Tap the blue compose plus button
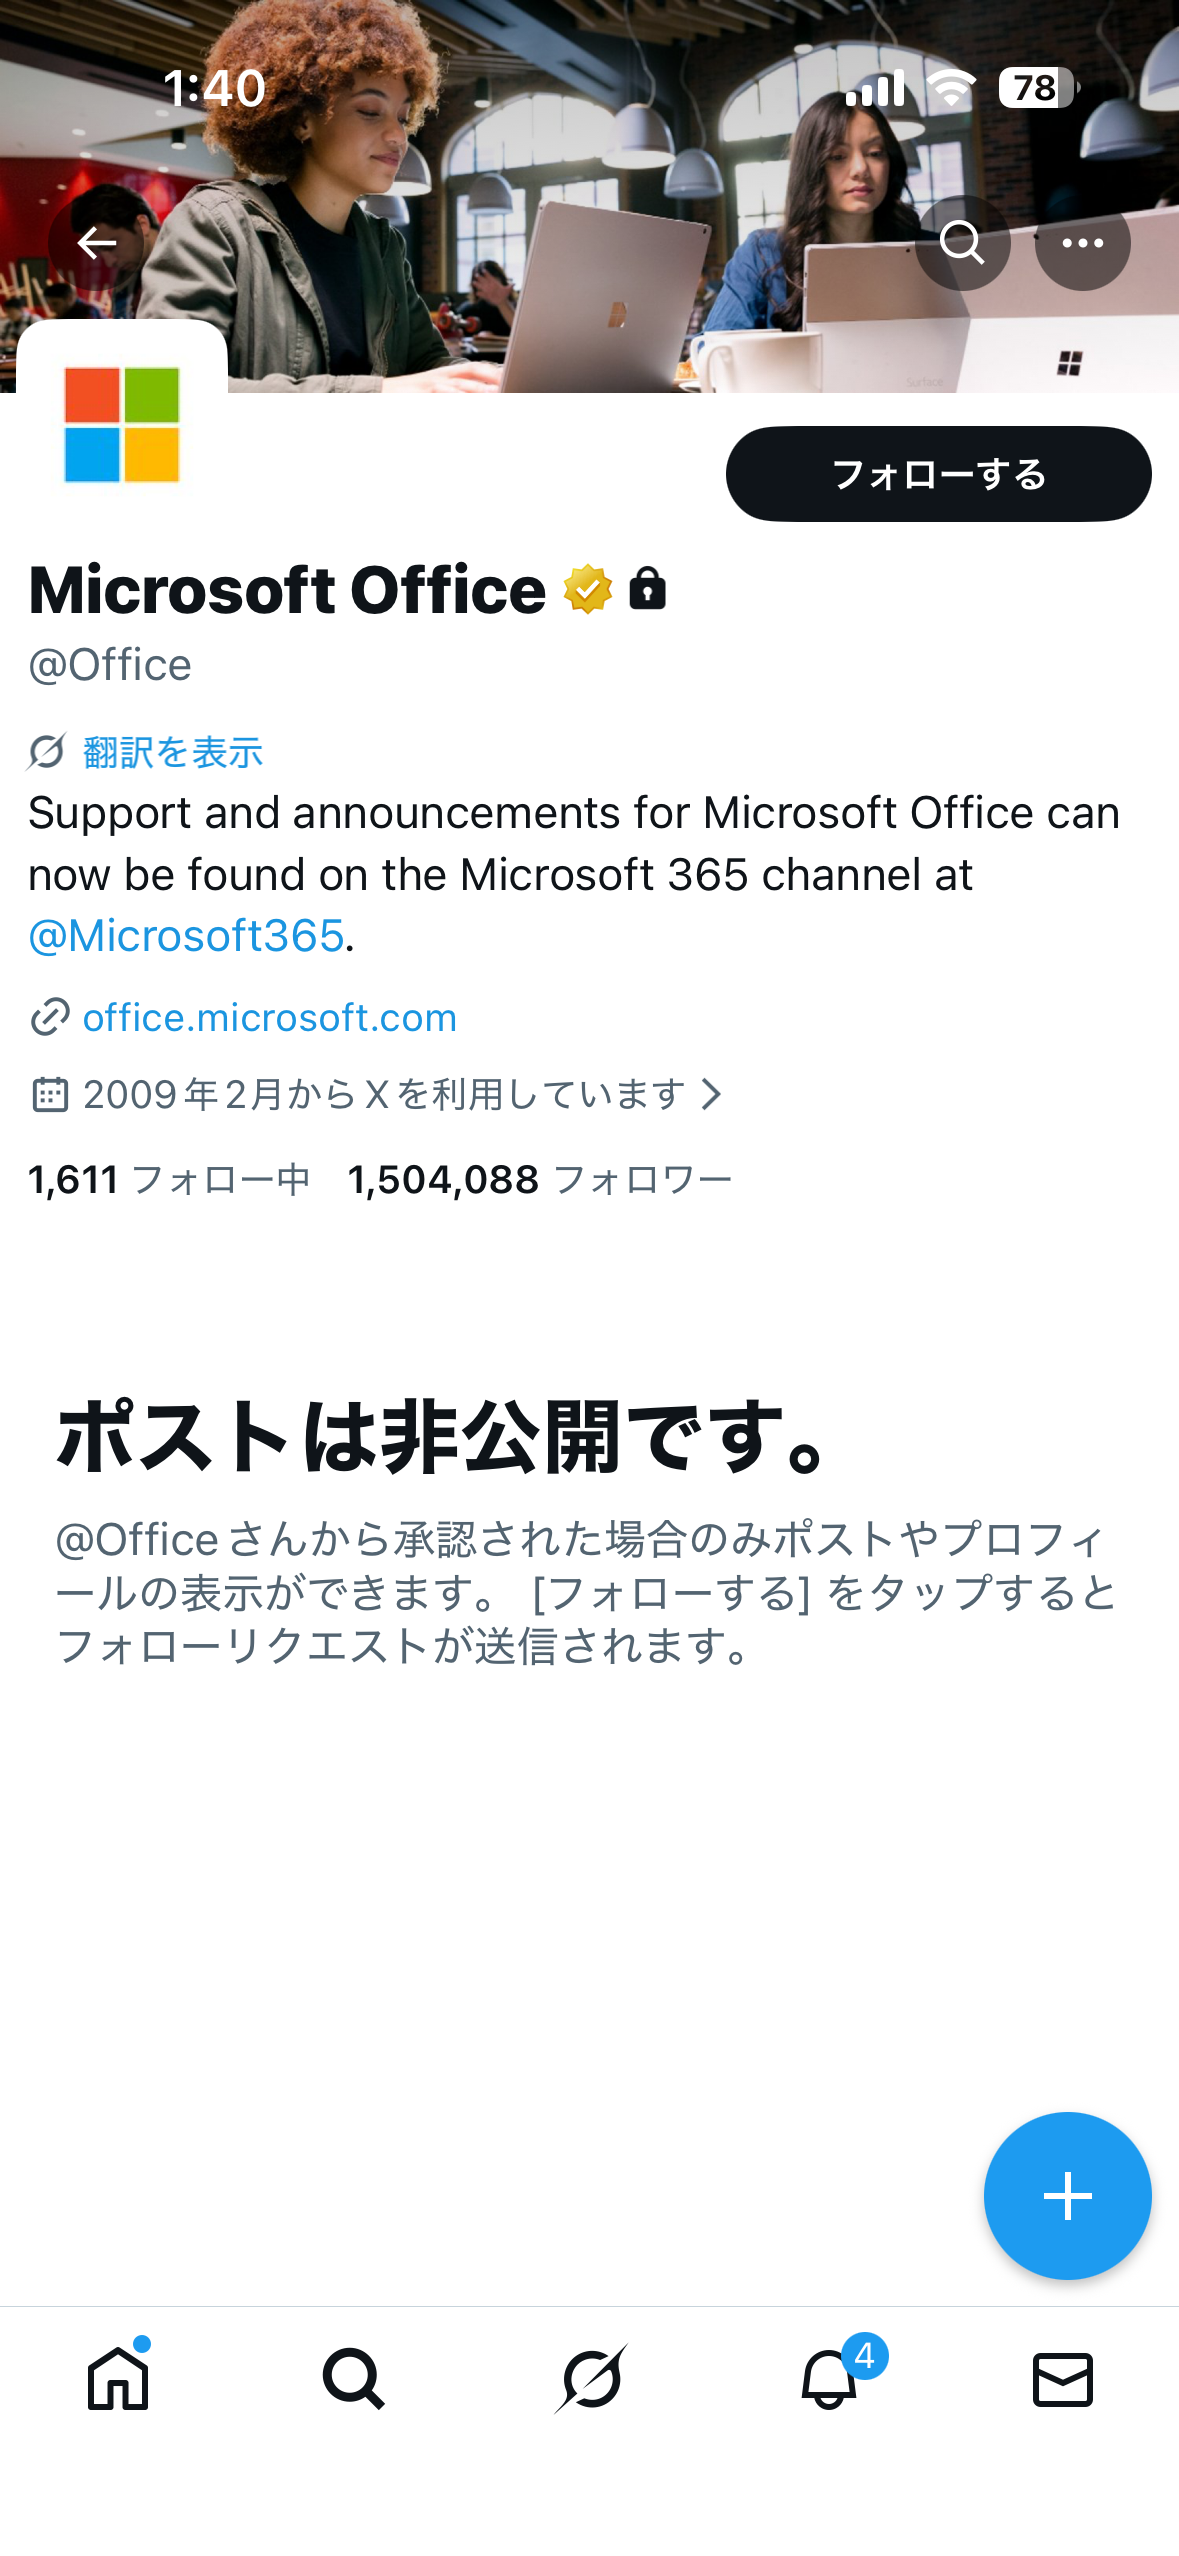1179x2556 pixels. pos(1067,2196)
